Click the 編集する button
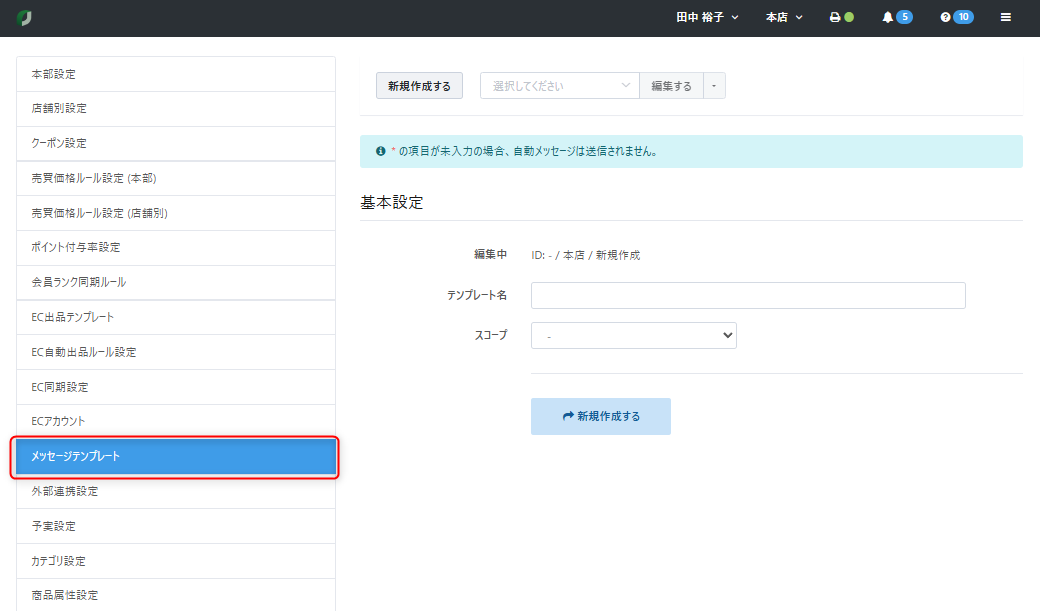 point(671,86)
